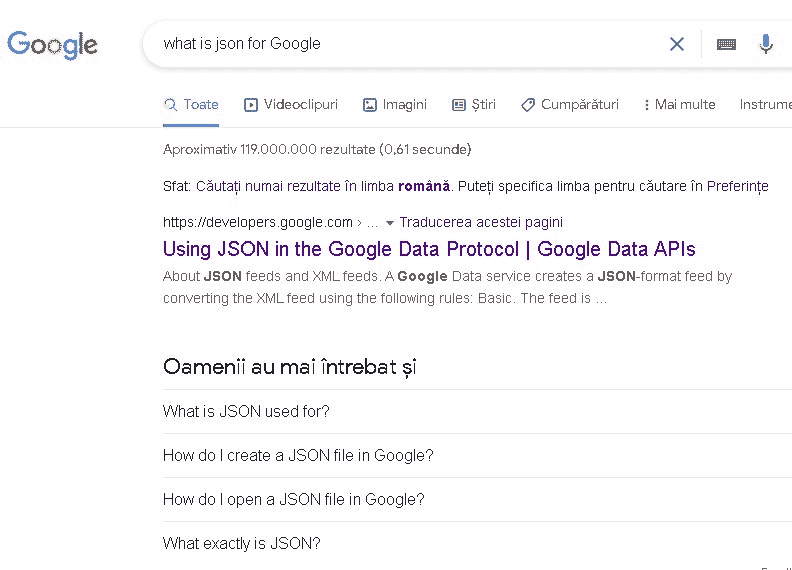The image size is (792, 570).
Task: Select the Toate results tab
Action: (x=191, y=104)
